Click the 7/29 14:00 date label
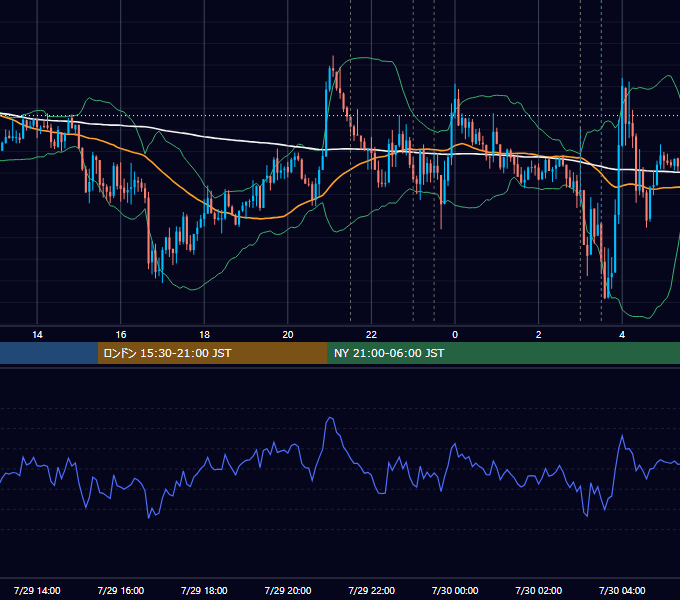 click(x=37, y=590)
